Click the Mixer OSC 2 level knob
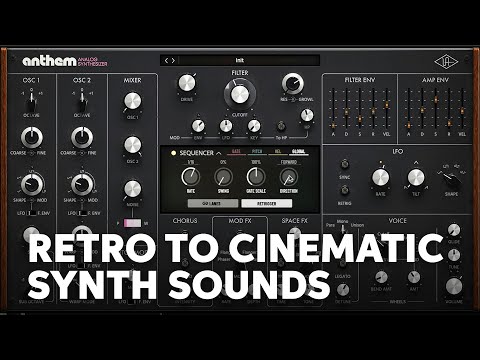Viewport: 480px width, 360px height. point(133,145)
